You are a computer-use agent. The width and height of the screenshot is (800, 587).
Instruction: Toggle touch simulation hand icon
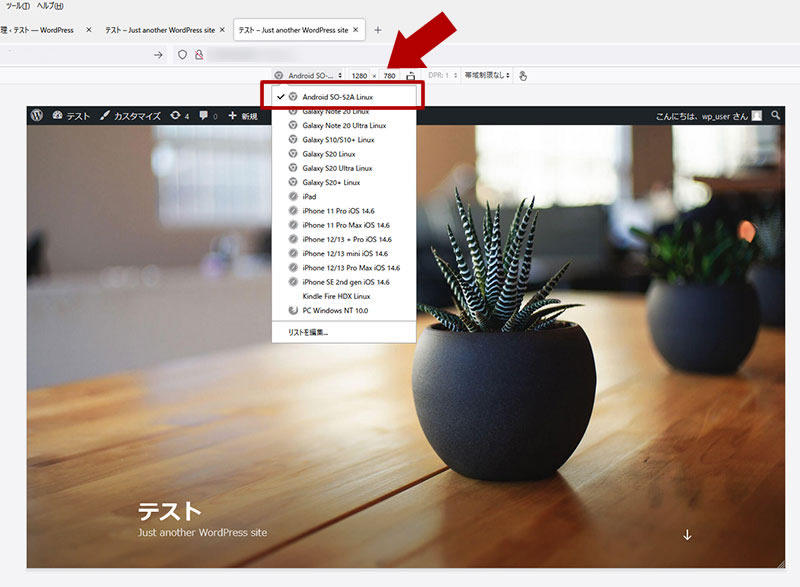click(523, 75)
